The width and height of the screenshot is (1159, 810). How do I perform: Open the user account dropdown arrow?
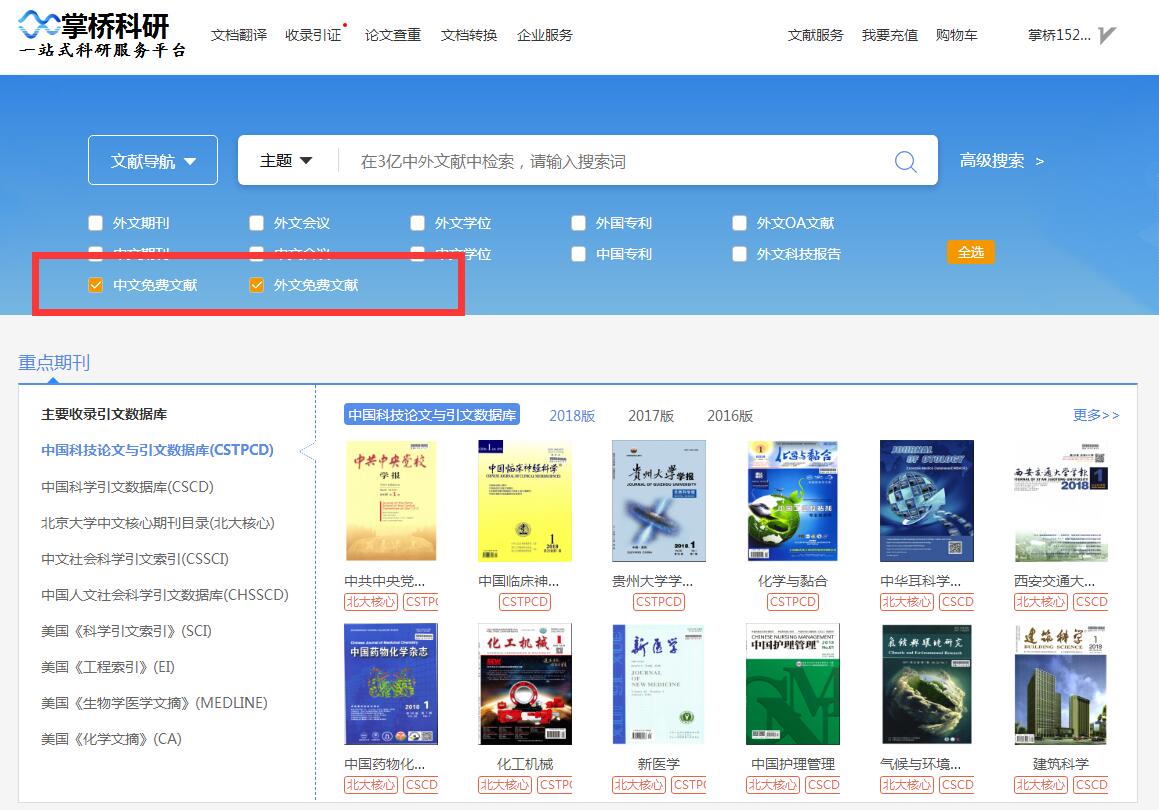click(1107, 35)
